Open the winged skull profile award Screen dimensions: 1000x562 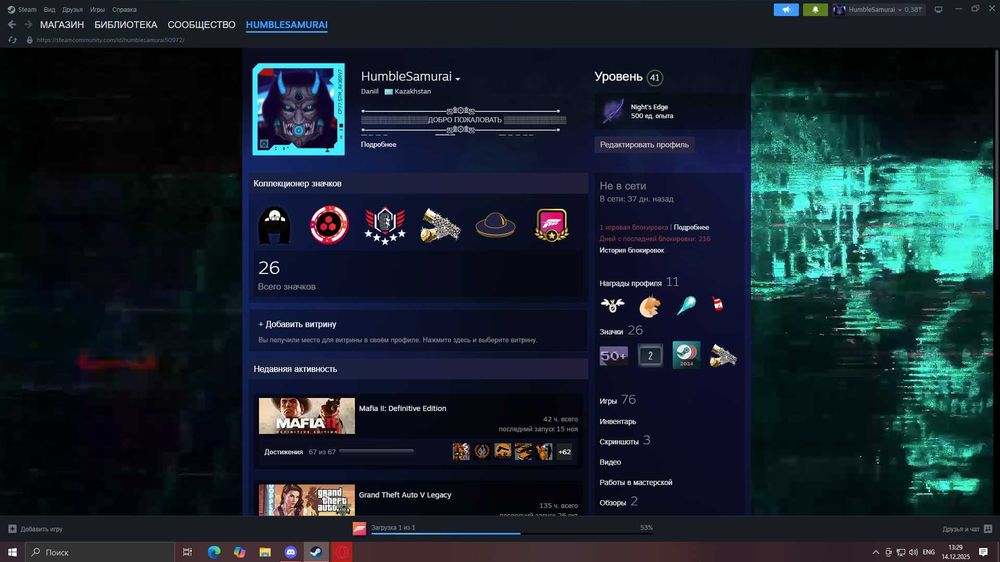point(612,306)
